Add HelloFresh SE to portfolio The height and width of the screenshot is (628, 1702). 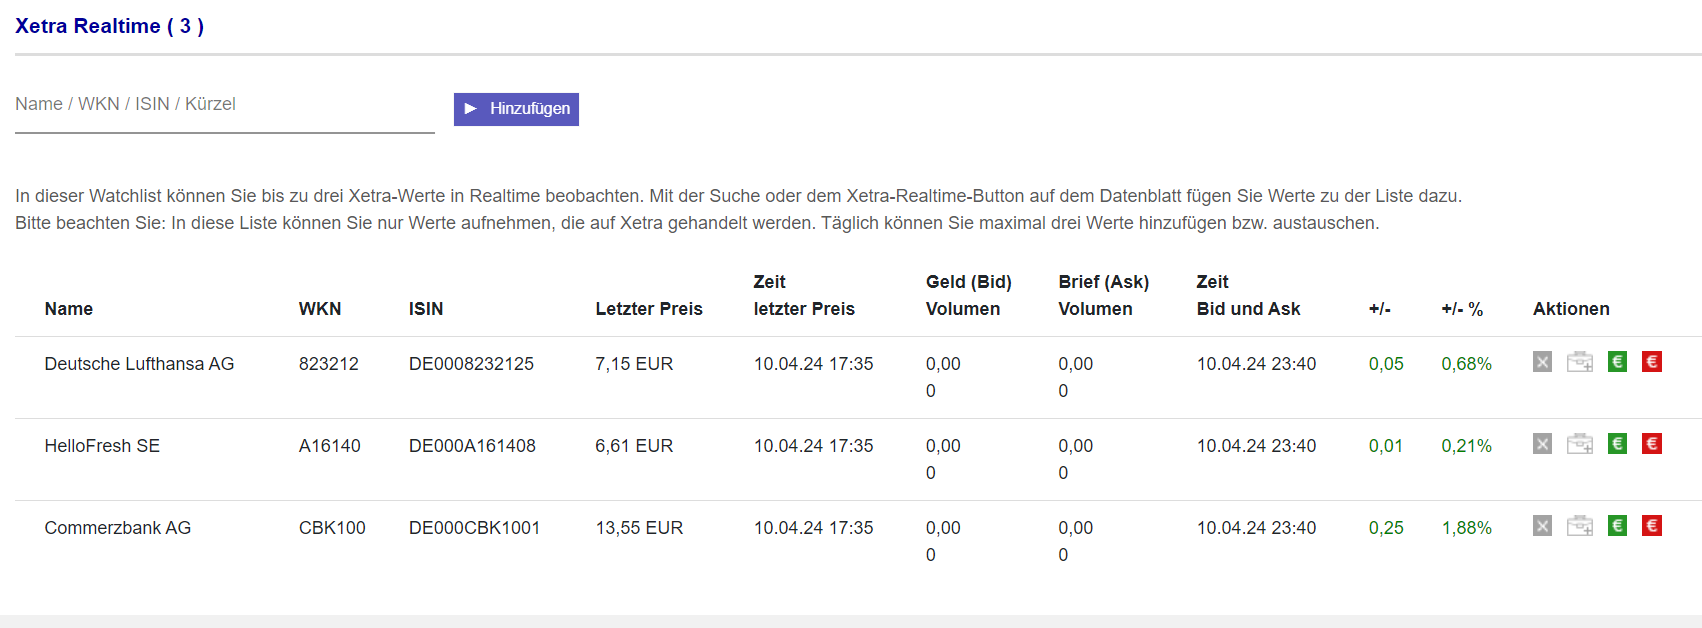tap(1579, 444)
